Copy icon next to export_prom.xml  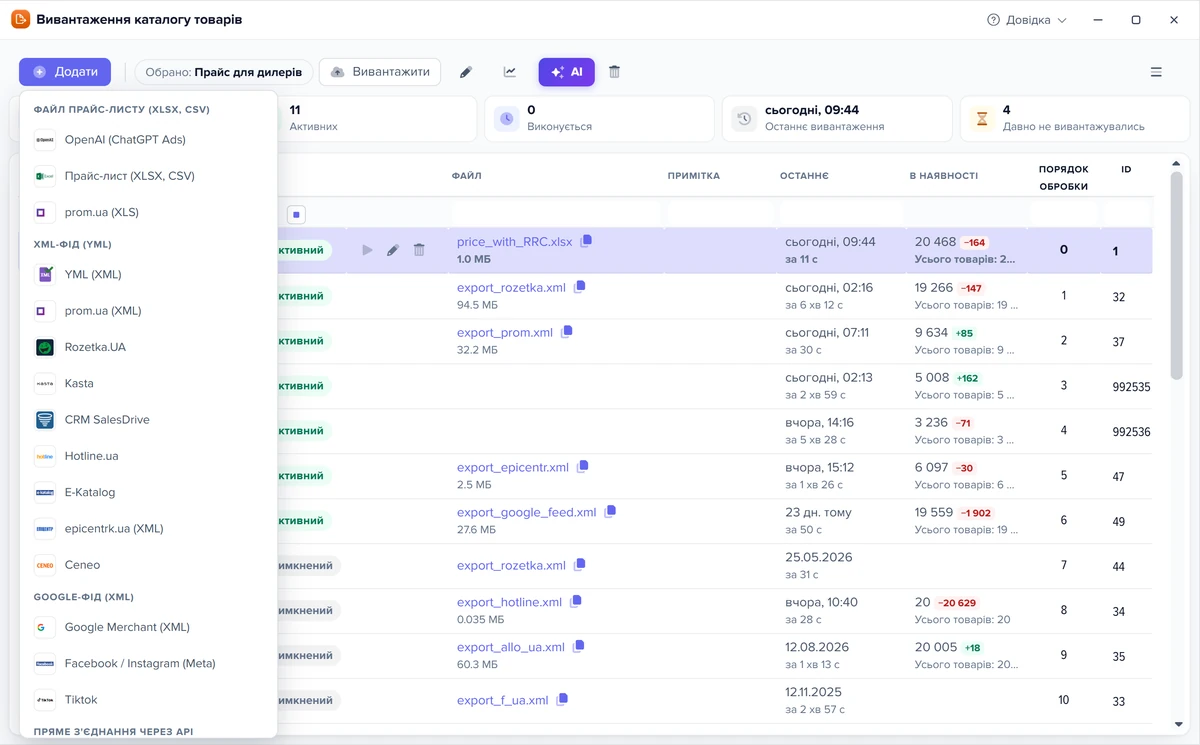click(567, 332)
